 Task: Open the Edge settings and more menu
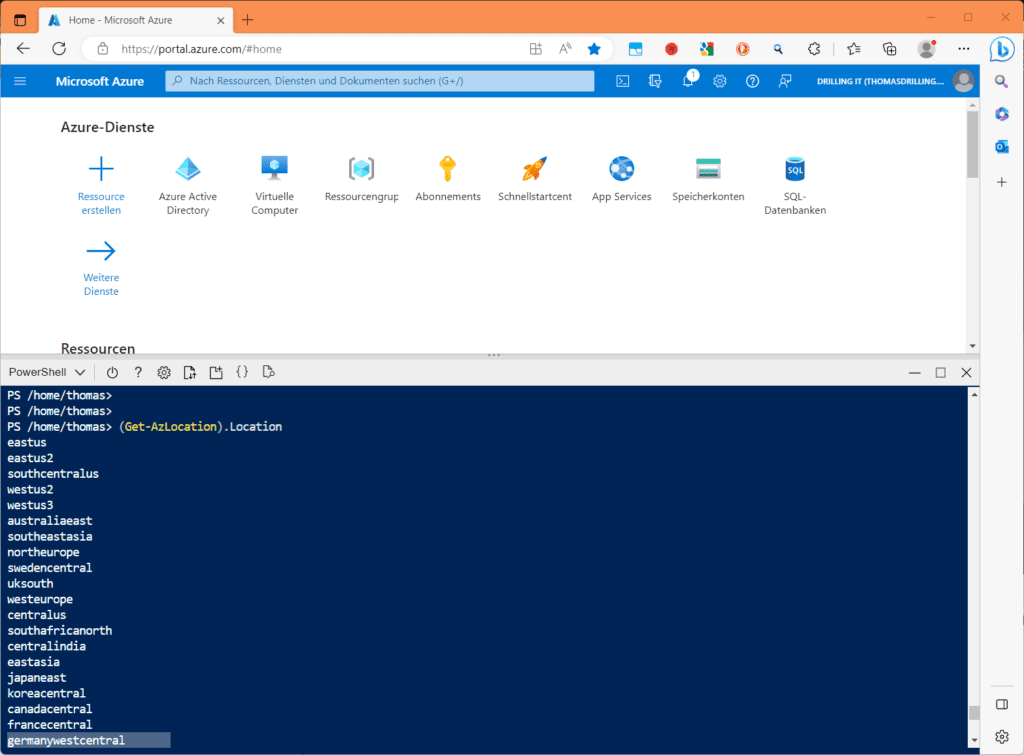point(964,49)
